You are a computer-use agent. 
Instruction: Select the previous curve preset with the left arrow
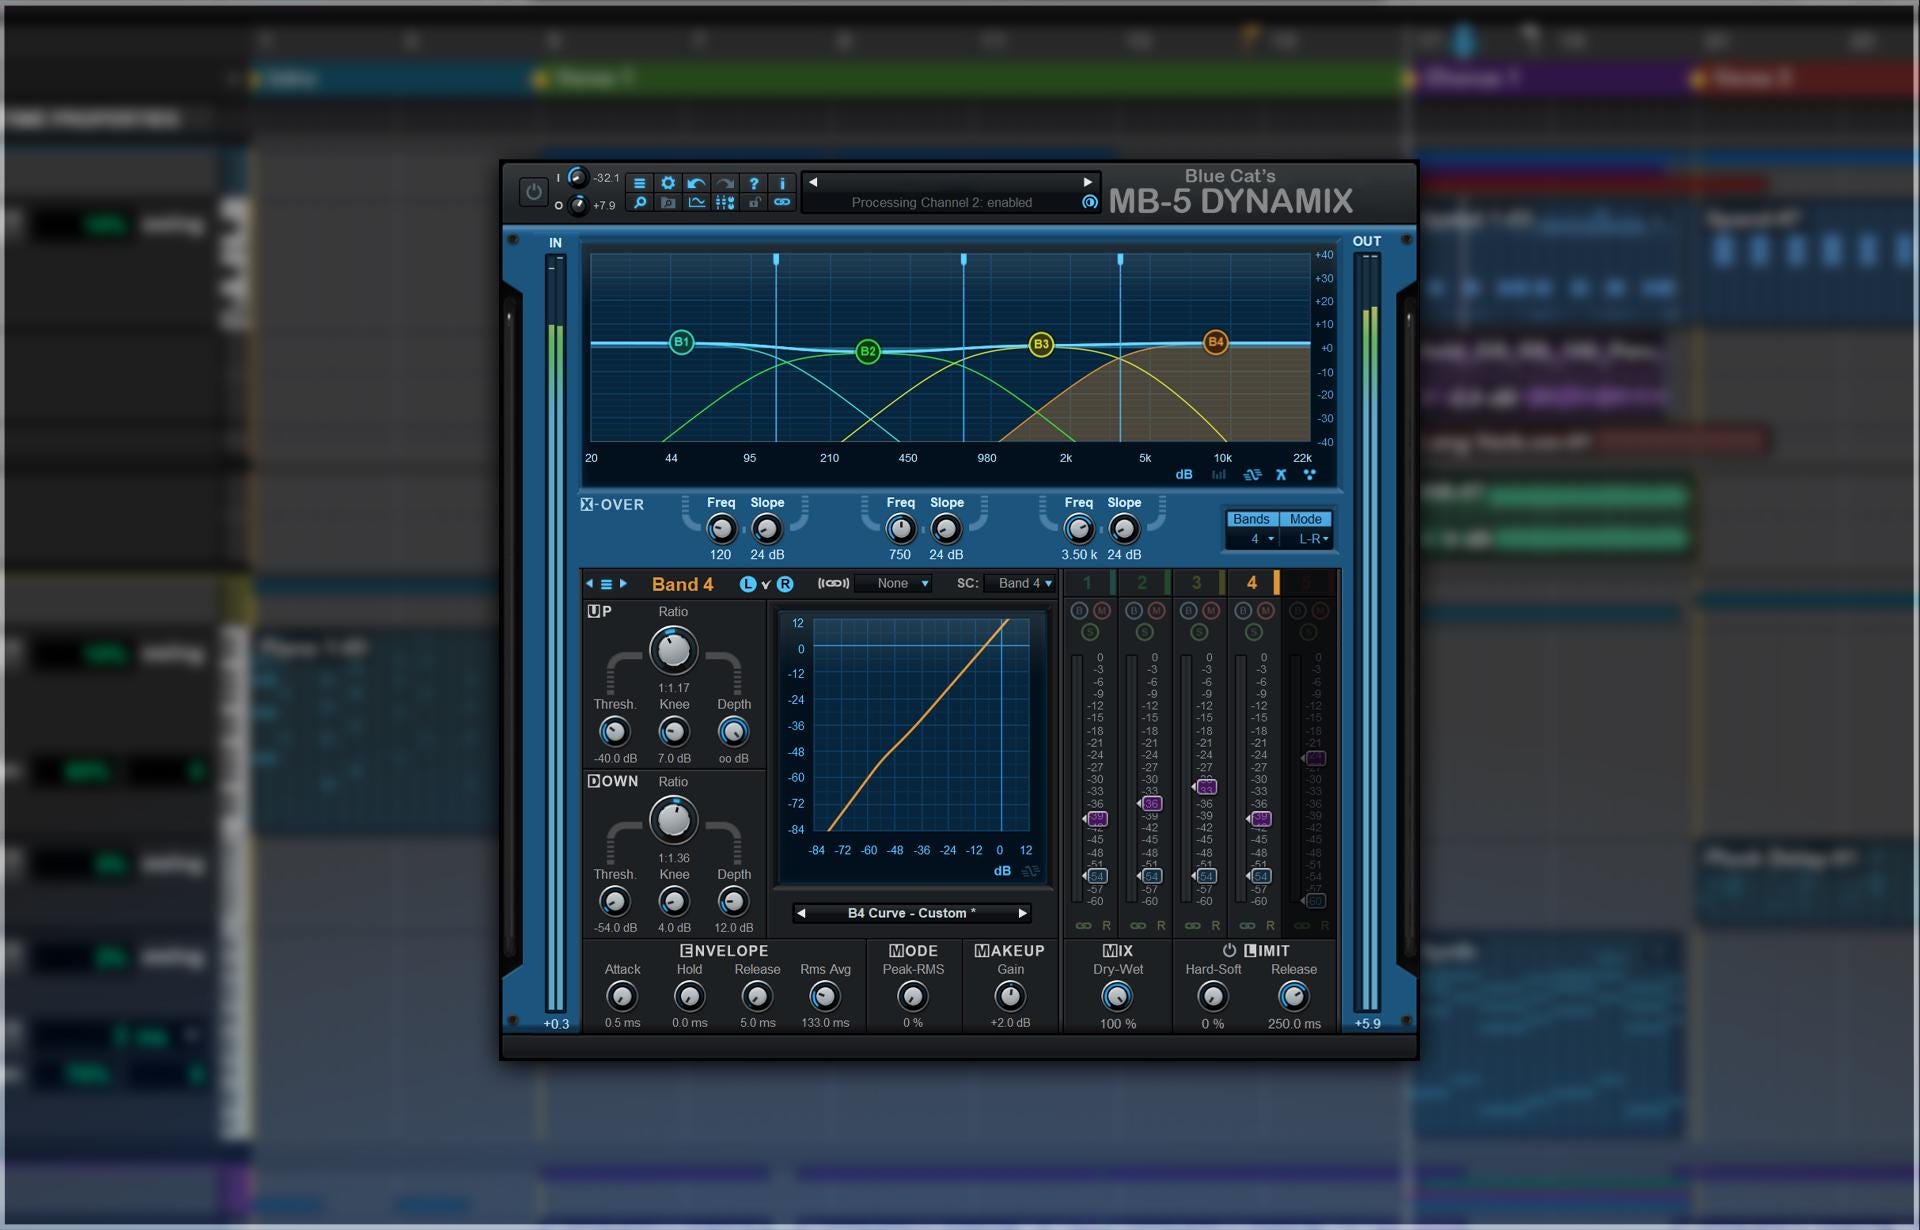(801, 913)
